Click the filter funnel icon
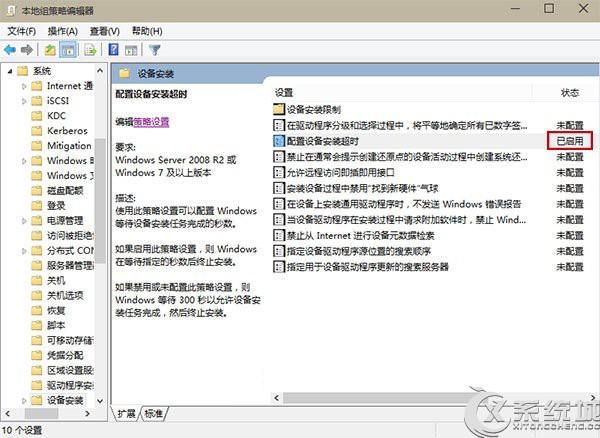Viewport: 600px width, 438px height. 155,50
